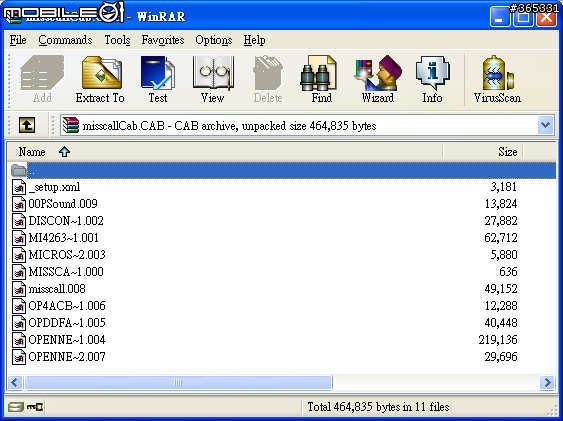The height and width of the screenshot is (421, 563).
Task: Click the horizontal scrollbar left arrow
Action: 15,382
